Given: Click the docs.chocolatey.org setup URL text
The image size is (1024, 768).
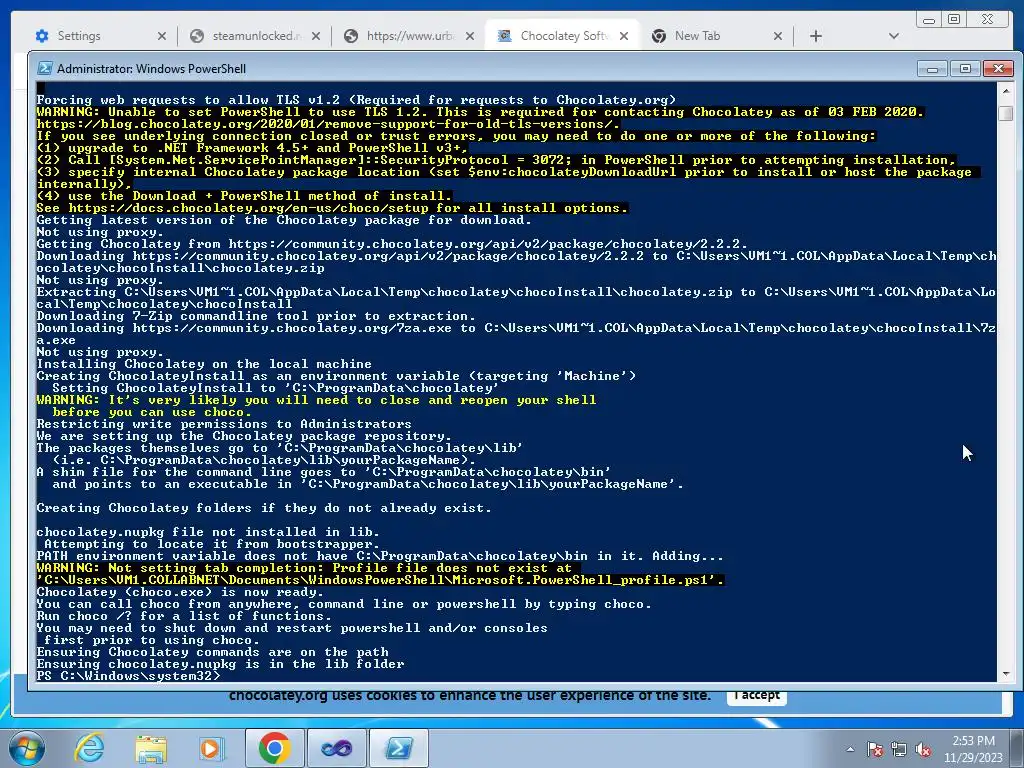Looking at the screenshot, I should pos(248,208).
